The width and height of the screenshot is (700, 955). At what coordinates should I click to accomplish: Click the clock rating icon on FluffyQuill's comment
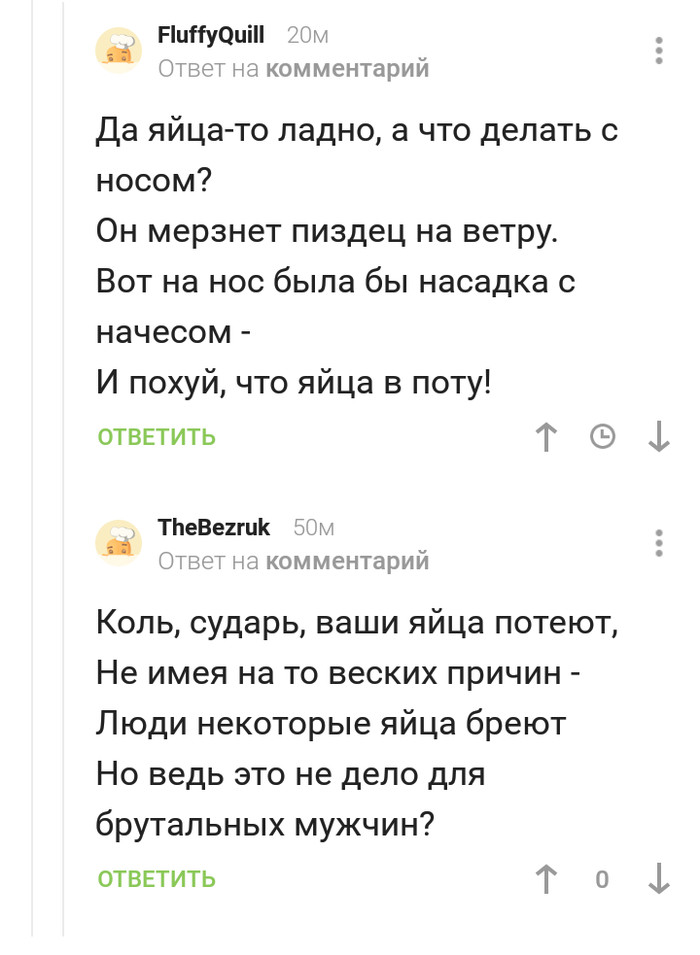(x=602, y=437)
